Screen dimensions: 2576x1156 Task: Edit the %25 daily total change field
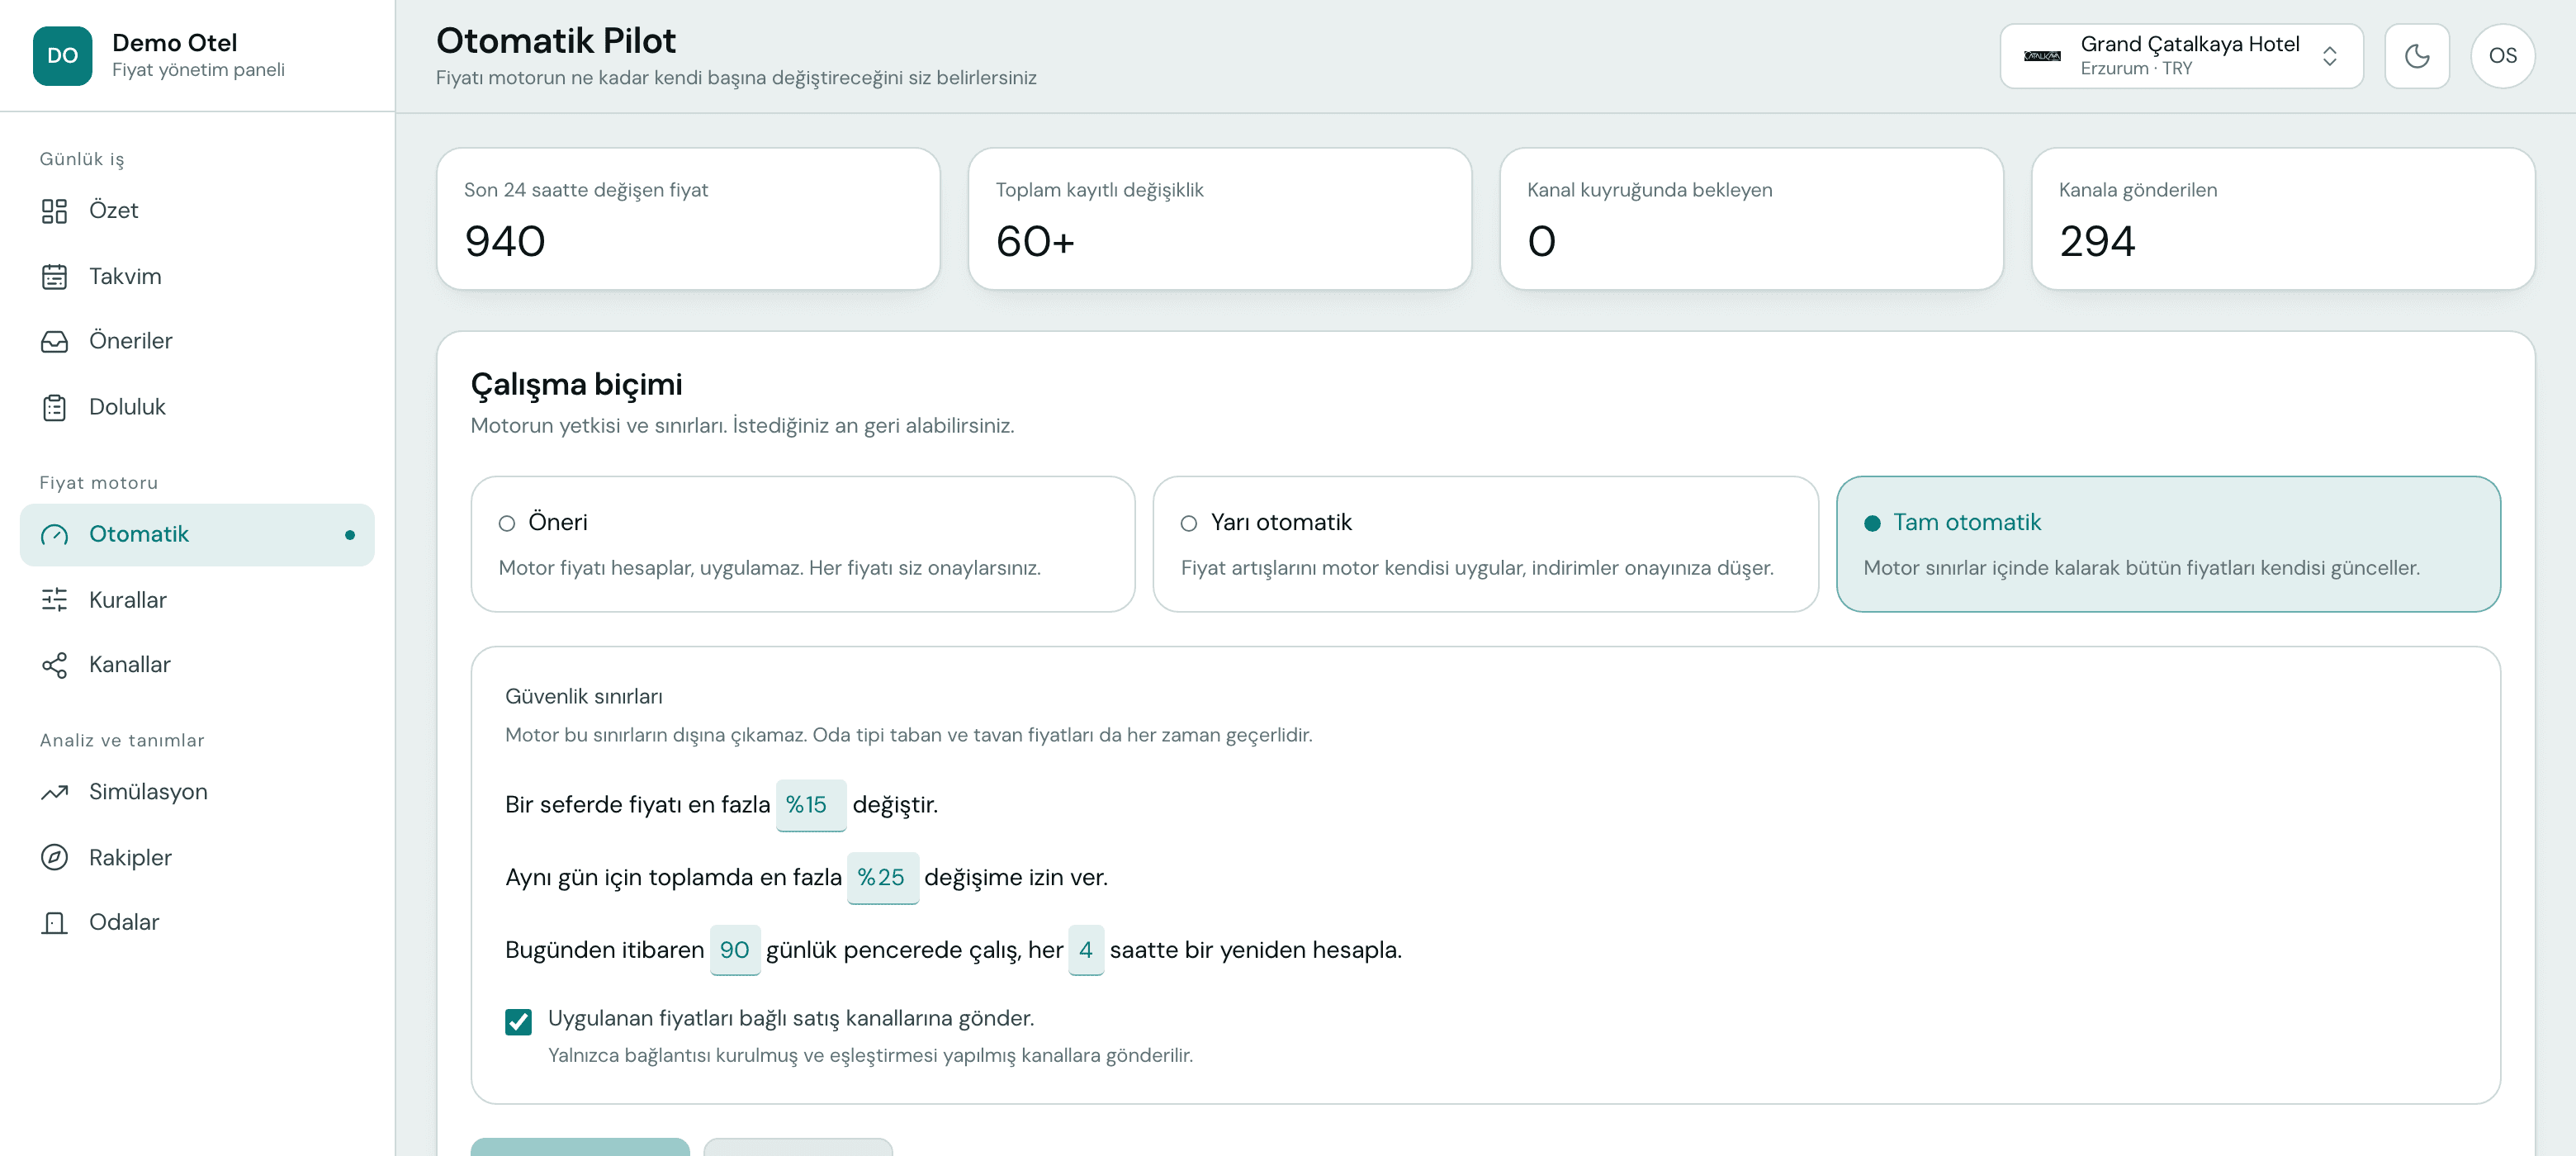click(x=882, y=878)
